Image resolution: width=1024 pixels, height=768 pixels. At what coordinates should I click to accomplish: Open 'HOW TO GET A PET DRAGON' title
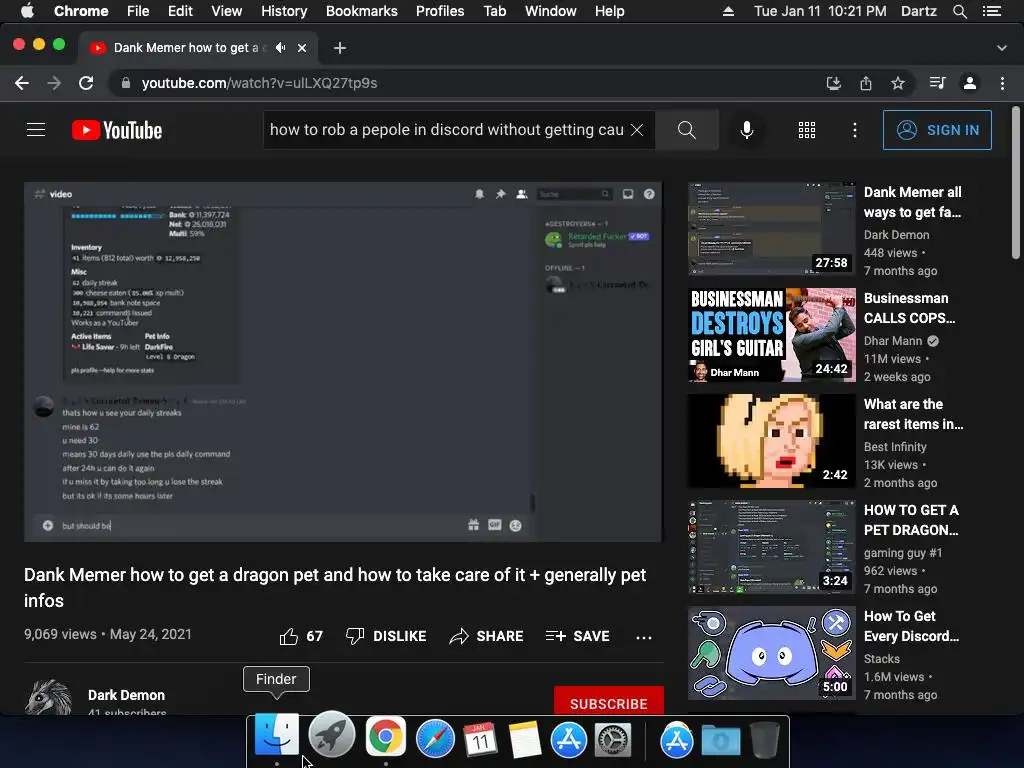pos(911,520)
